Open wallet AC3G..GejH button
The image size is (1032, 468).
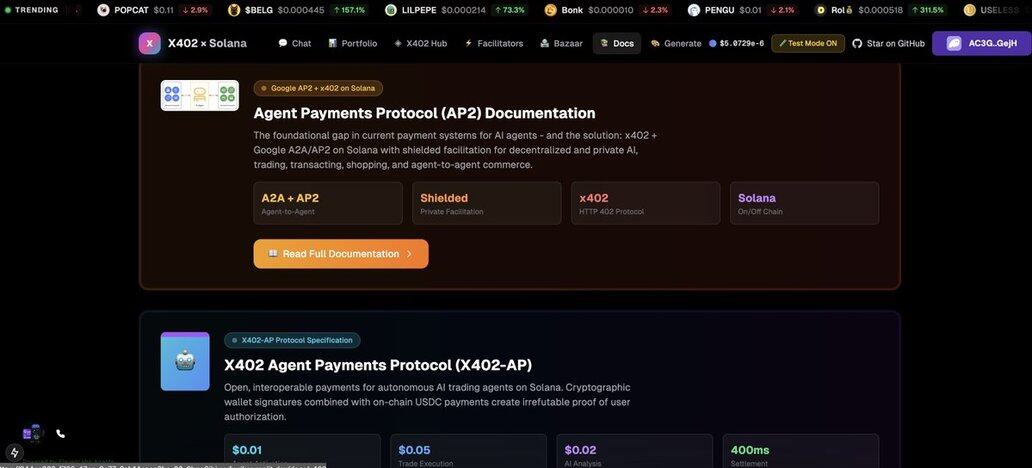click(981, 43)
